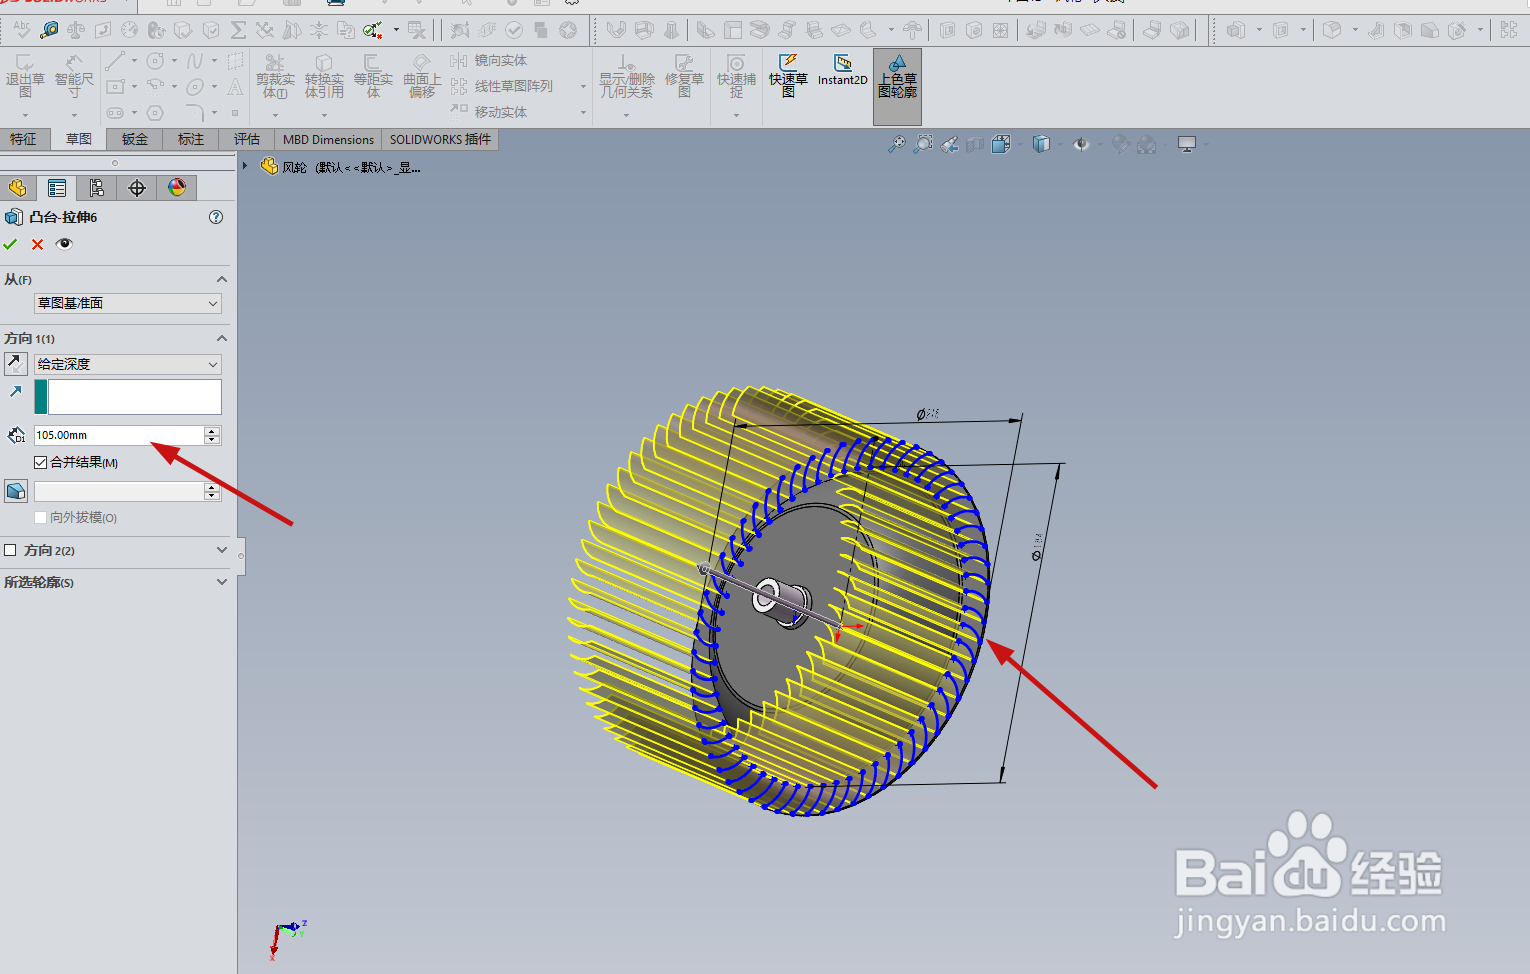Collapse the 方向 1 section

[x=222, y=338]
